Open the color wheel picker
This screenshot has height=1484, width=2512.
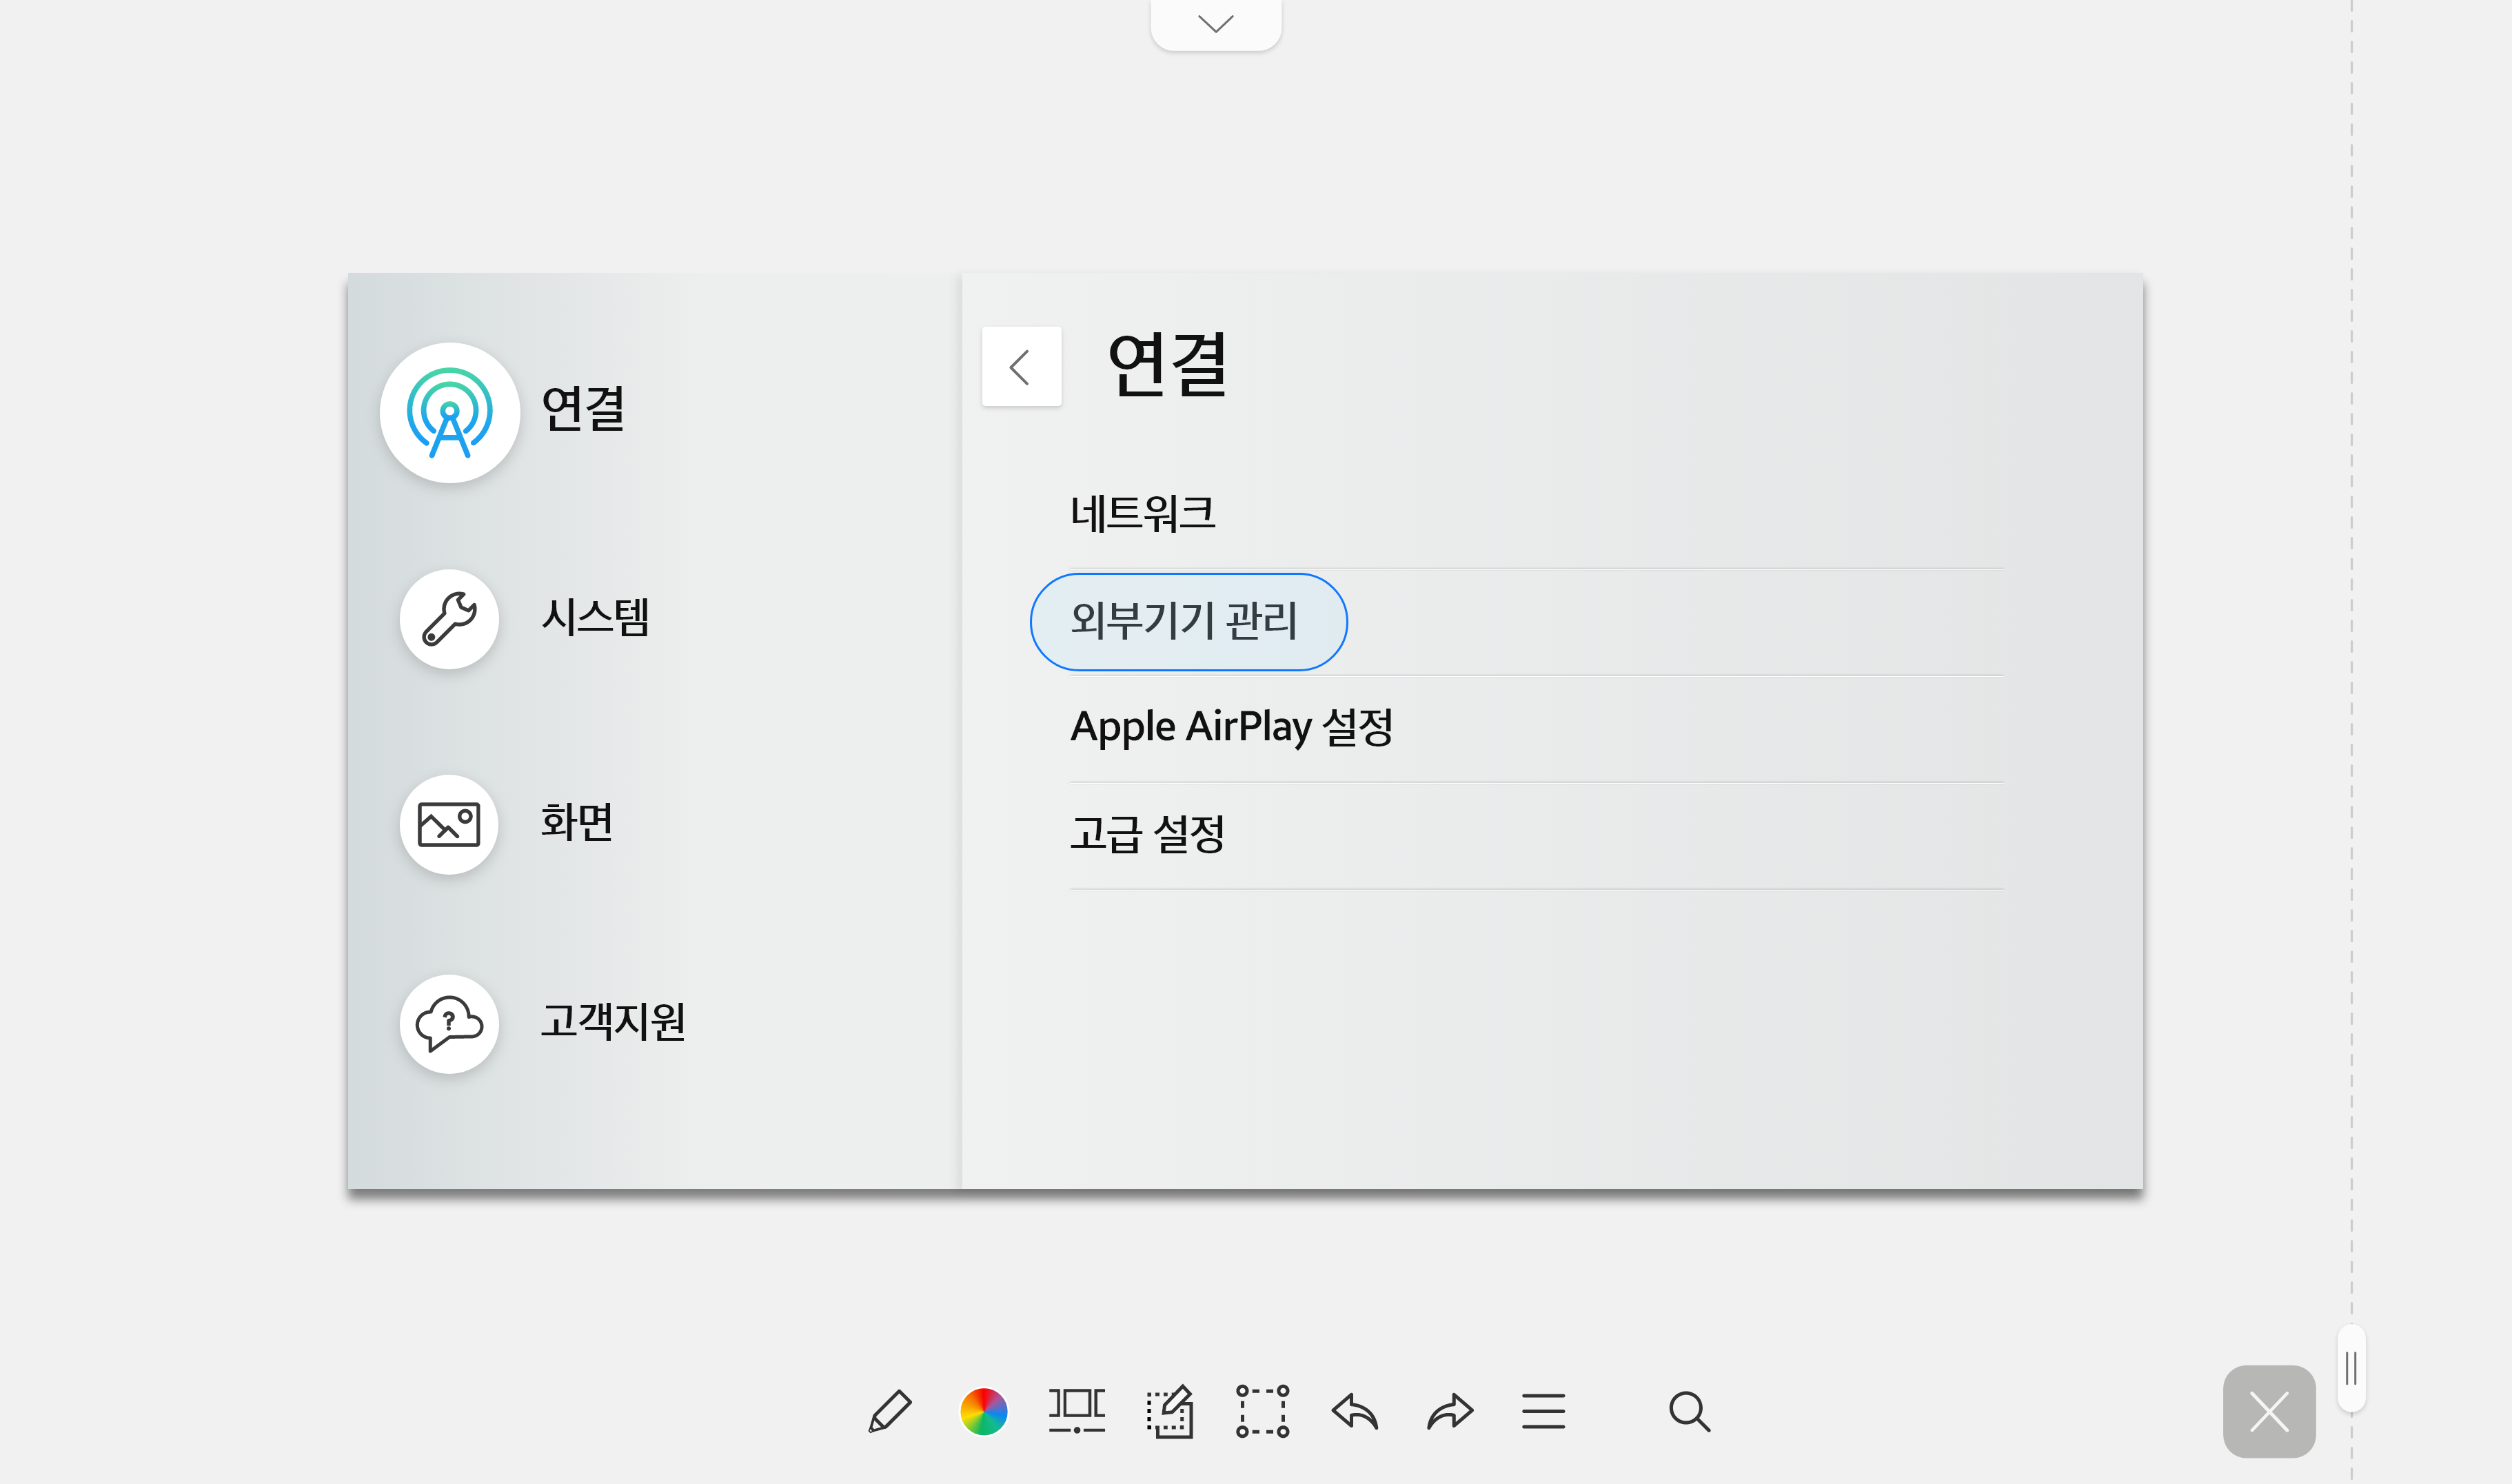pyautogui.click(x=983, y=1411)
